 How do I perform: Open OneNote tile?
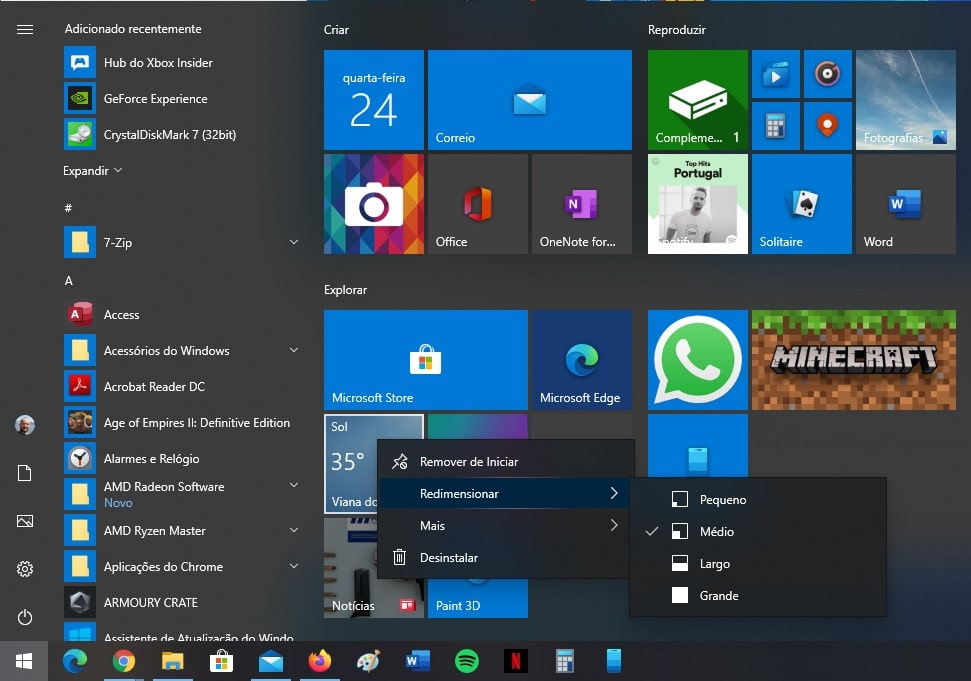(x=581, y=204)
